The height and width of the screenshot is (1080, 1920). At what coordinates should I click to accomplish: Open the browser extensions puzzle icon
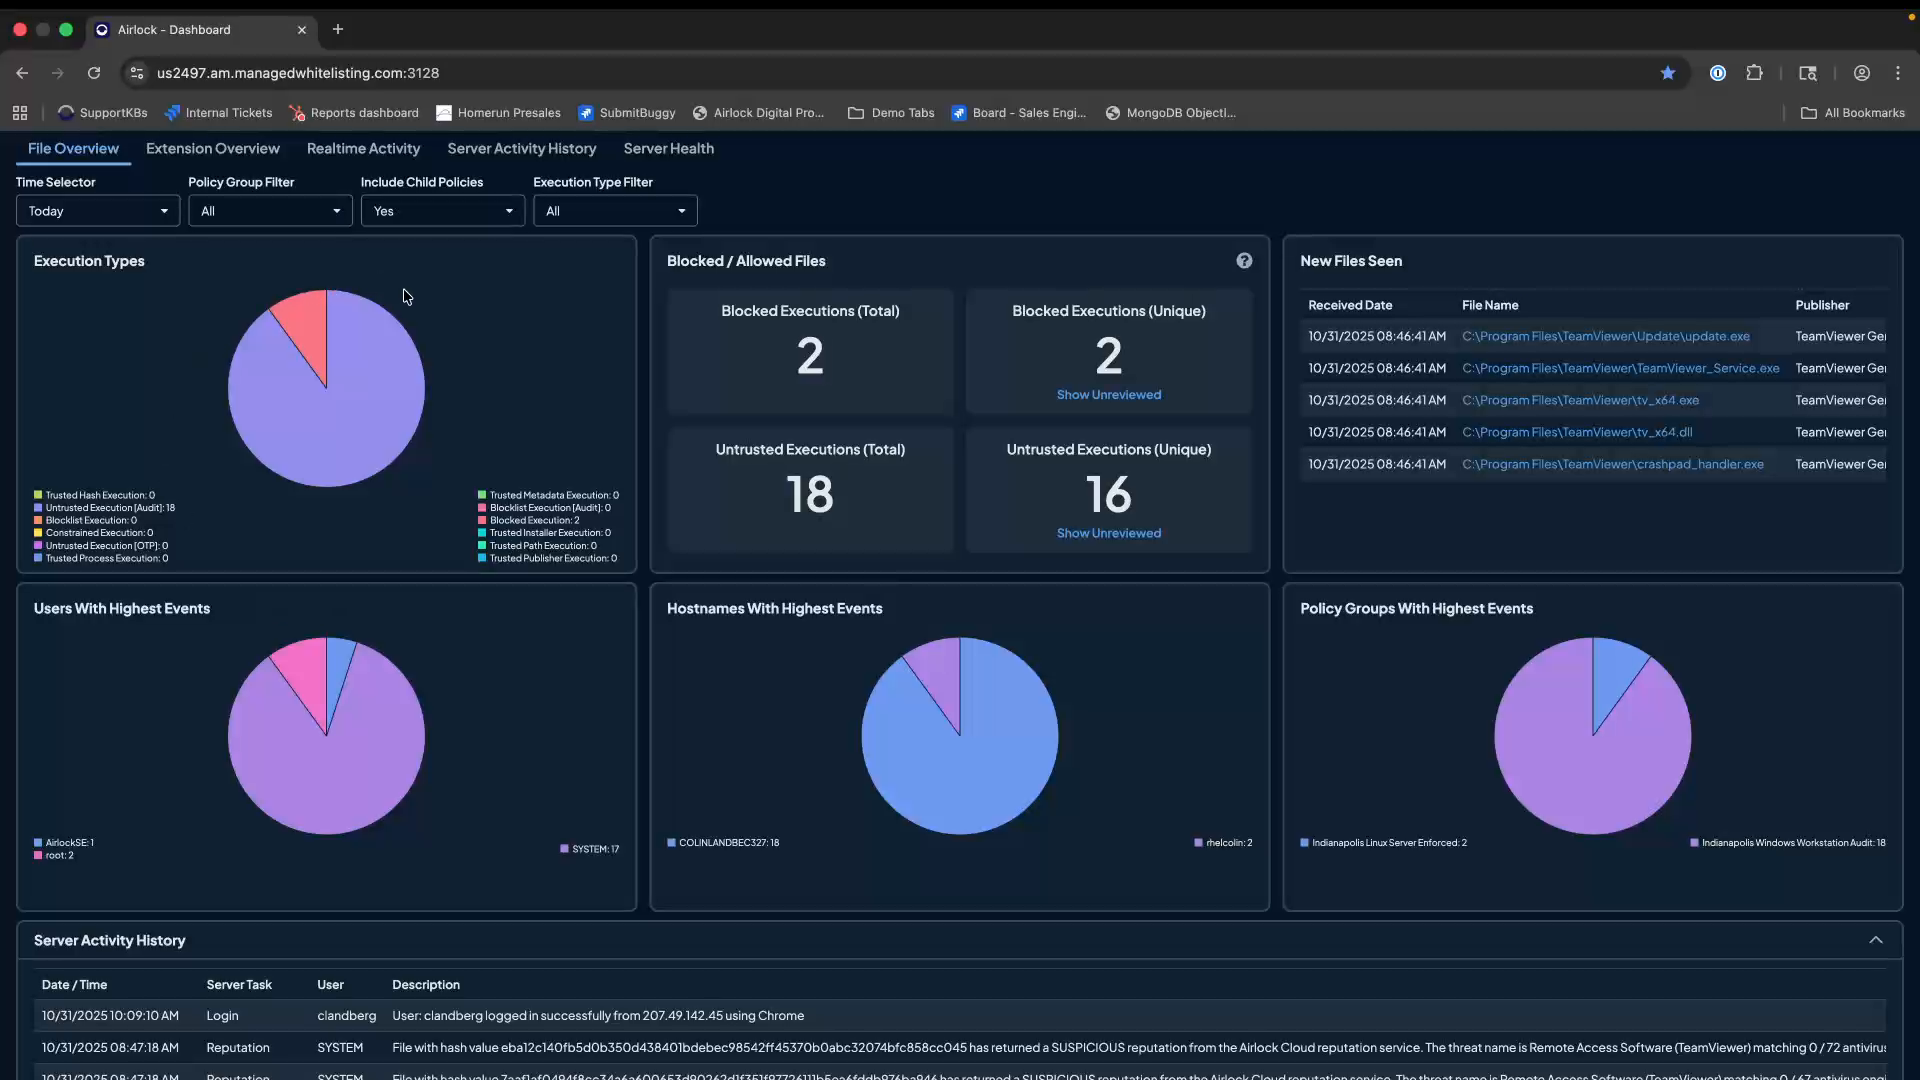point(1756,73)
